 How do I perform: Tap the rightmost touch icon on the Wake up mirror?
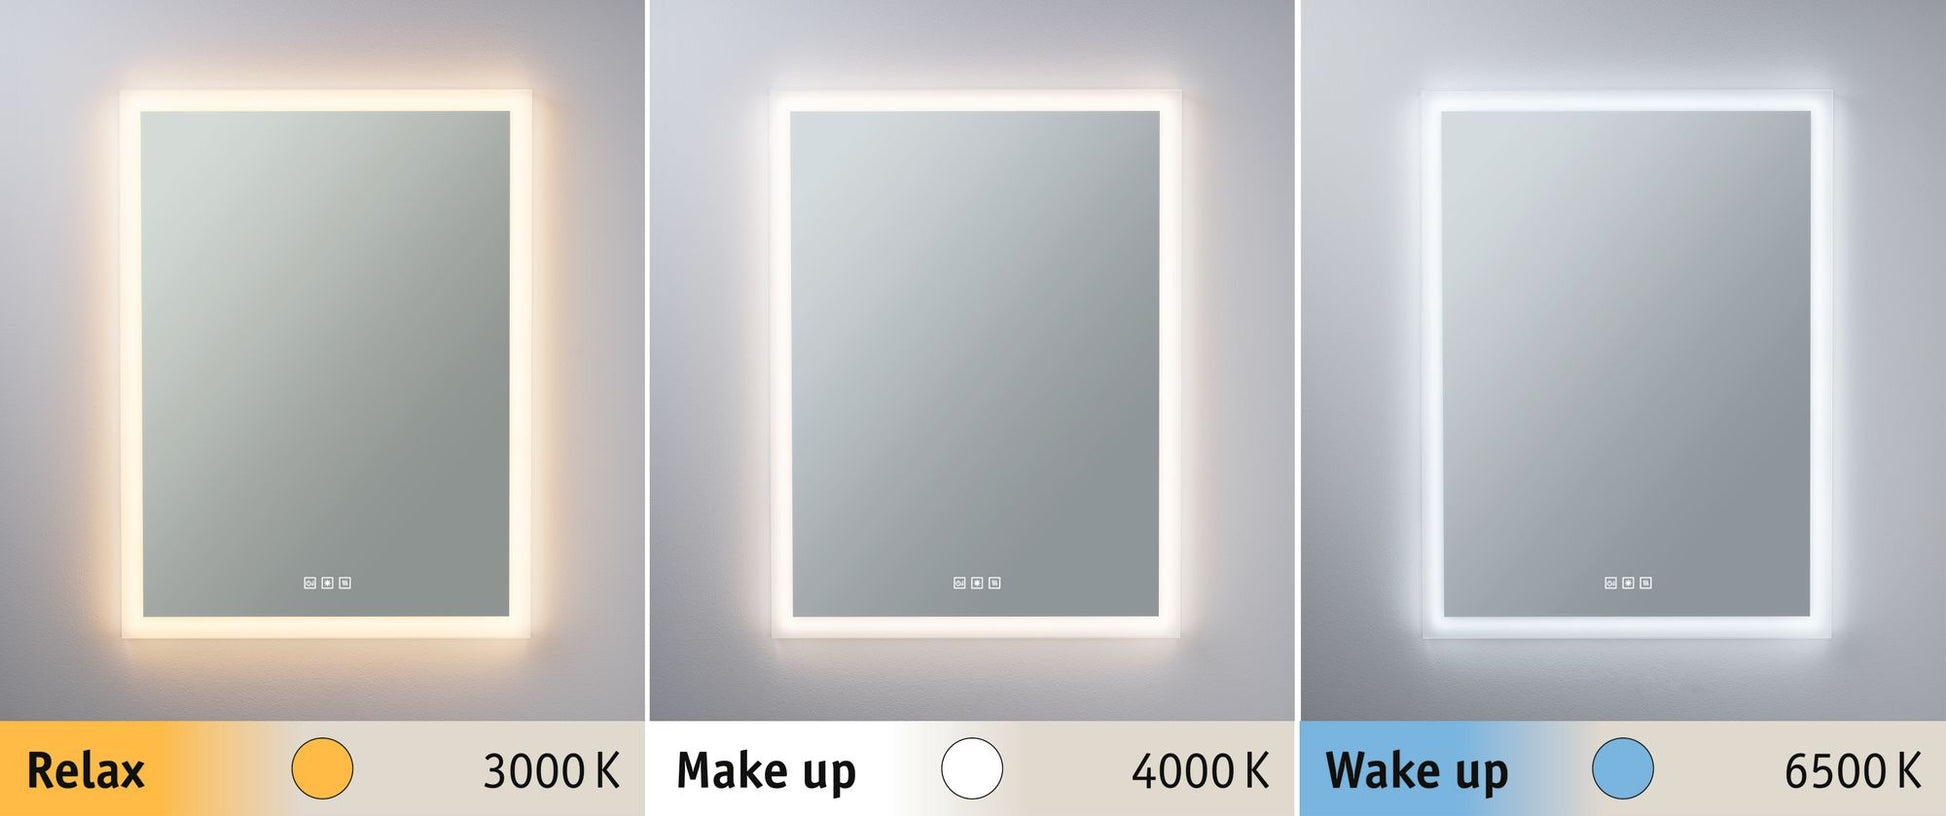[1646, 583]
